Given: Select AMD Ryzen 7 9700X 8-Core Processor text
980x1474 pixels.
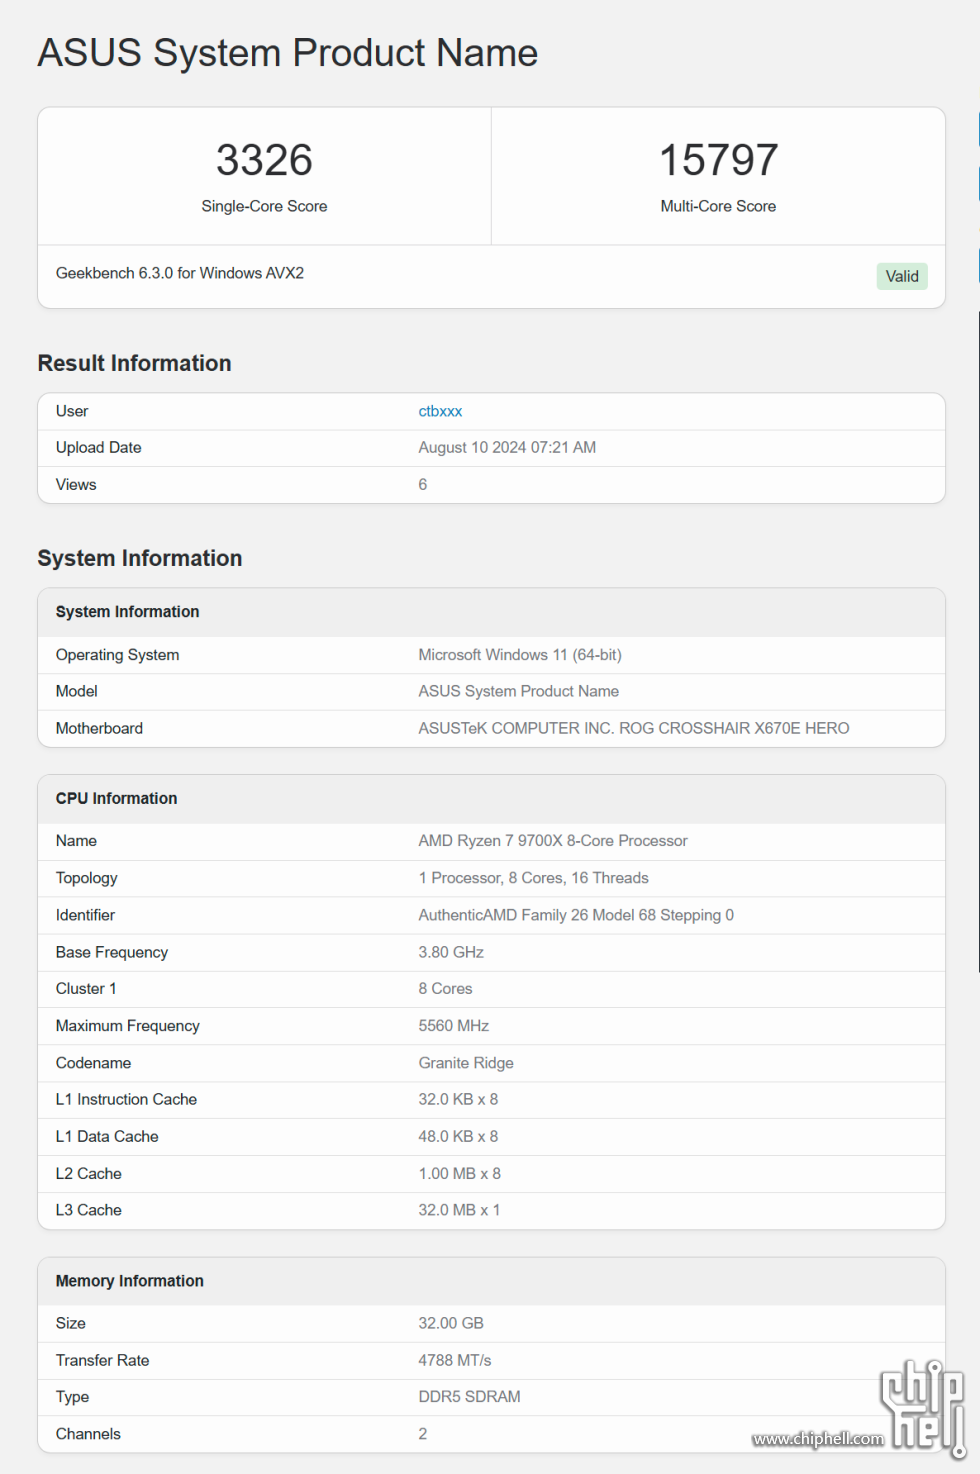Looking at the screenshot, I should click(x=553, y=841).
